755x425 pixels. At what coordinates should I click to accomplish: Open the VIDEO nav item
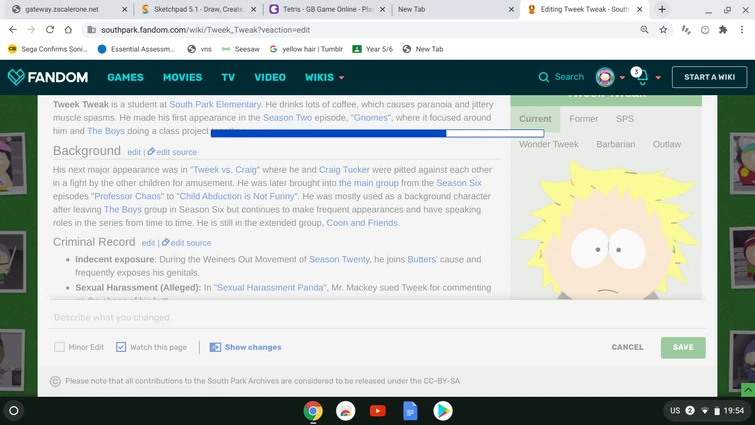click(x=270, y=77)
